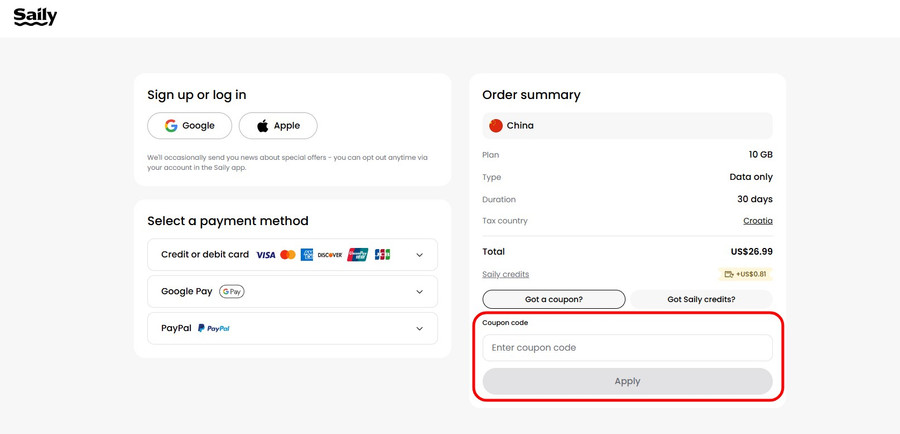Focus the Enter coupon code field

[x=627, y=348]
